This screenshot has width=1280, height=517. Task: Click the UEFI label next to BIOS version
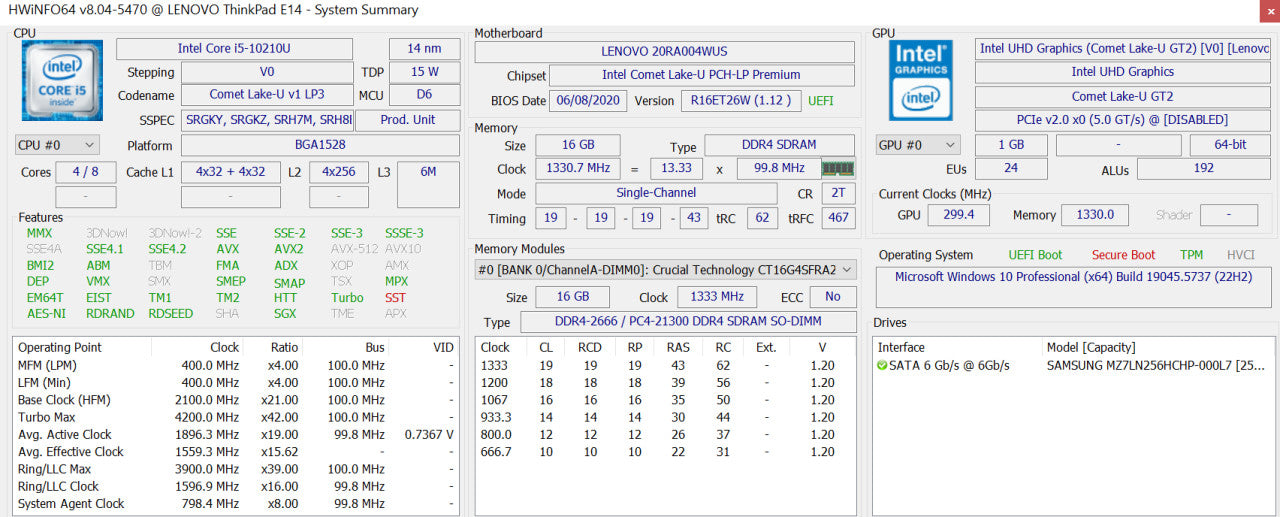(x=820, y=101)
